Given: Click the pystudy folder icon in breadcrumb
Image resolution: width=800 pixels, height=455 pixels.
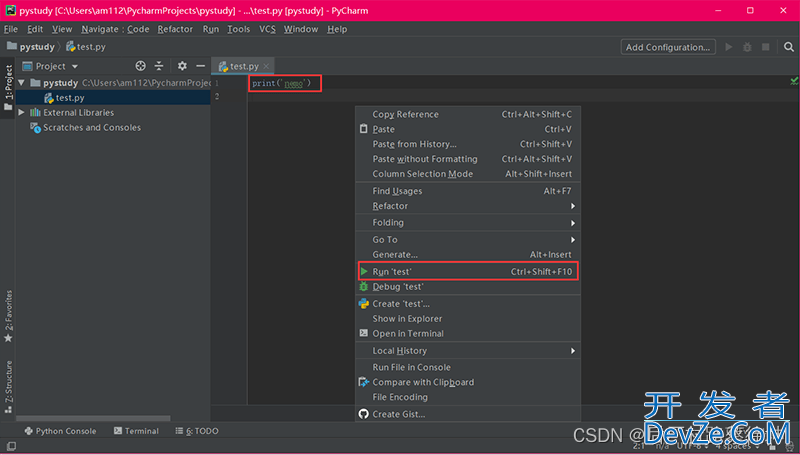Looking at the screenshot, I should 12,46.
